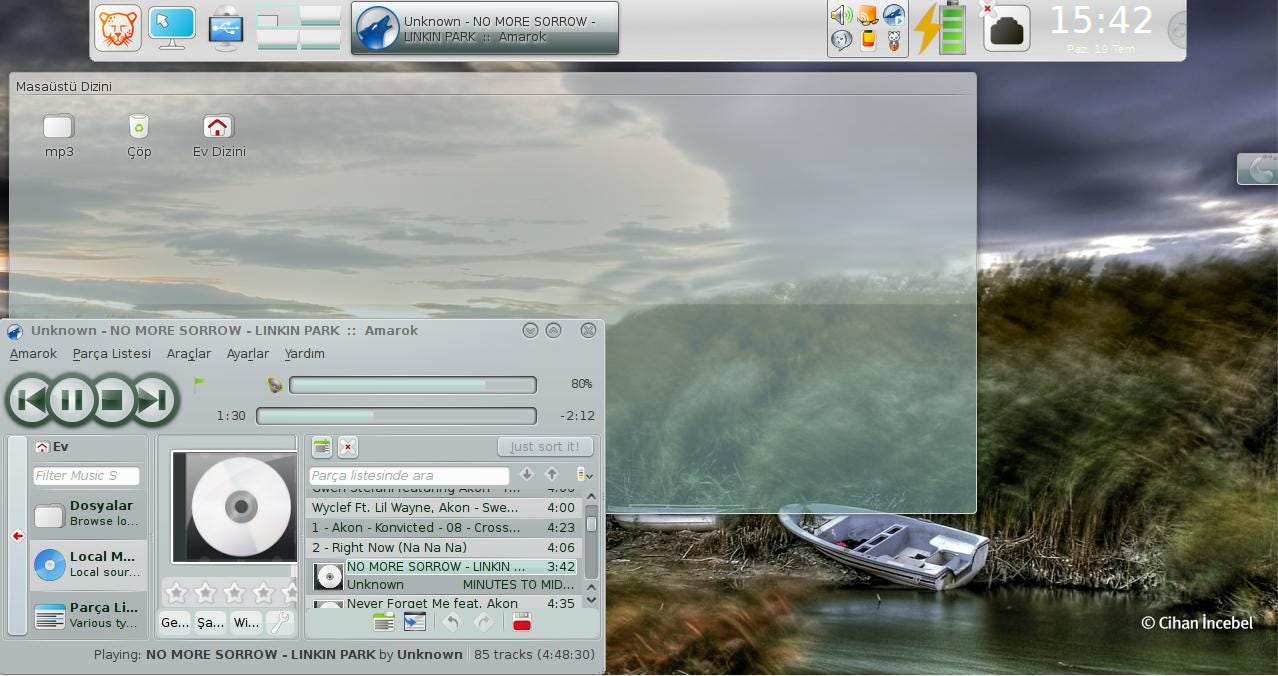Open the battery power status icon
This screenshot has width=1278, height=676.
(940, 28)
